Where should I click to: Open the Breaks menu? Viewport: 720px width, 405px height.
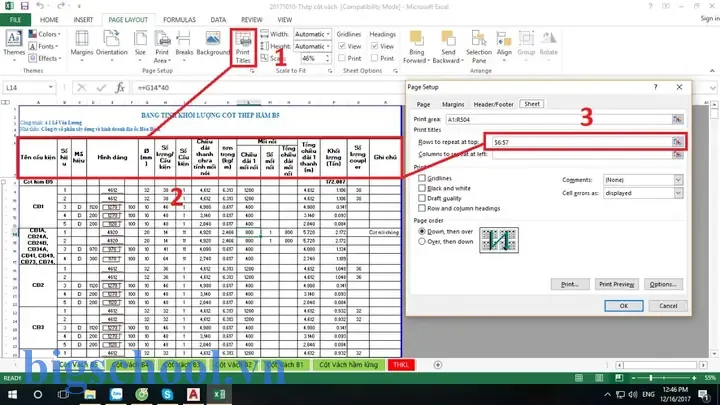point(184,45)
